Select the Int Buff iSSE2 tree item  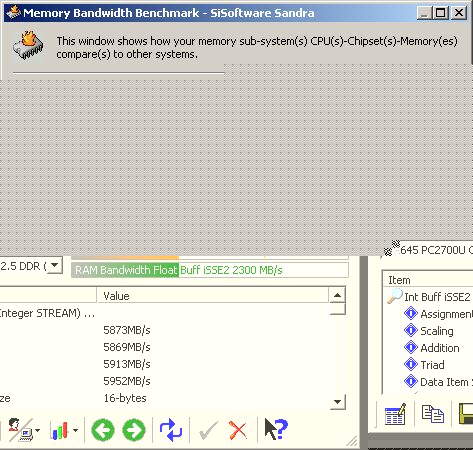pyautogui.click(x=437, y=297)
